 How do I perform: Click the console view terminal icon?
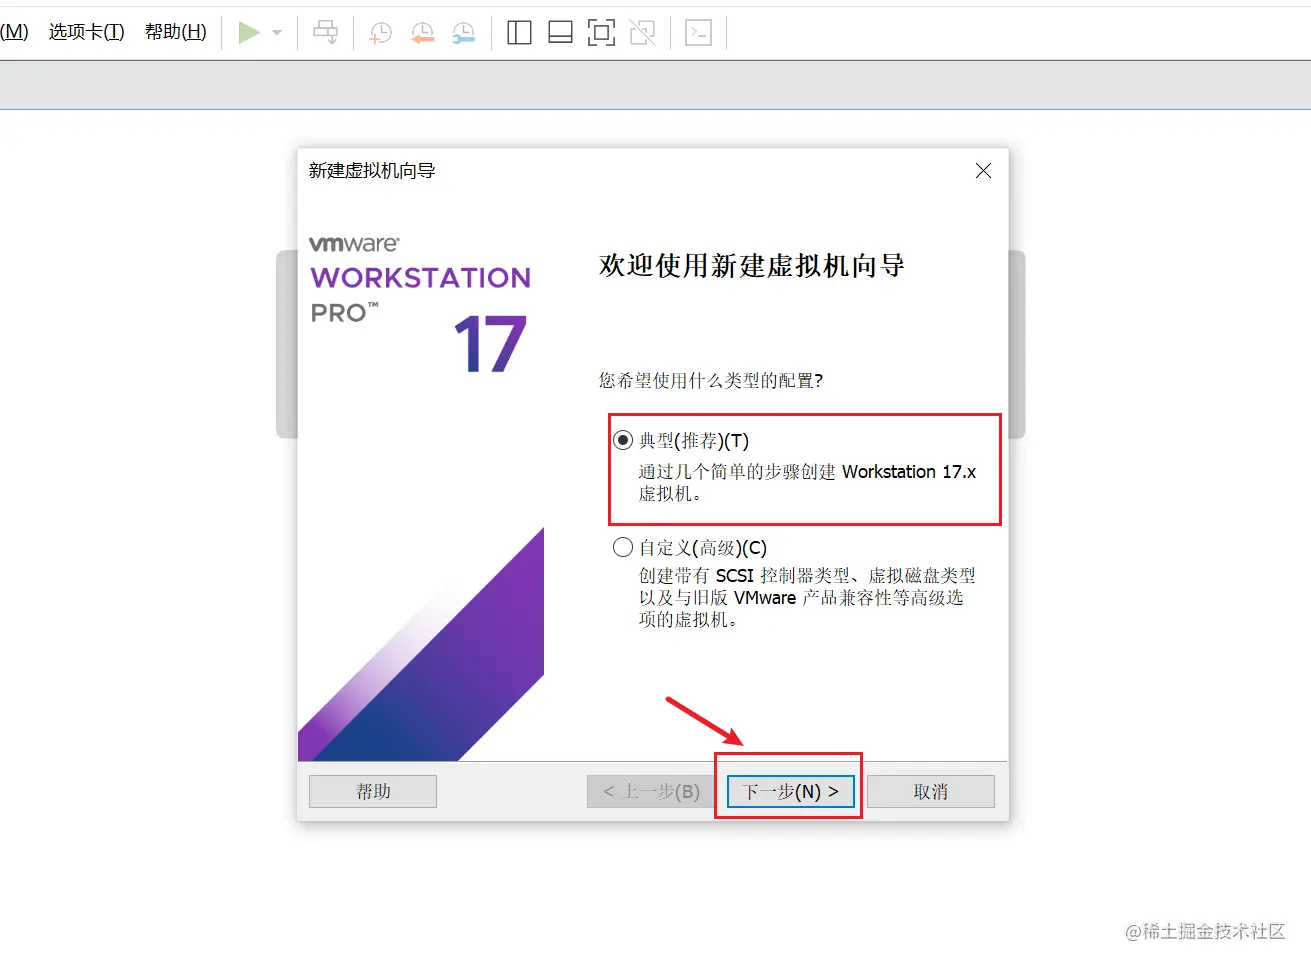tap(698, 33)
